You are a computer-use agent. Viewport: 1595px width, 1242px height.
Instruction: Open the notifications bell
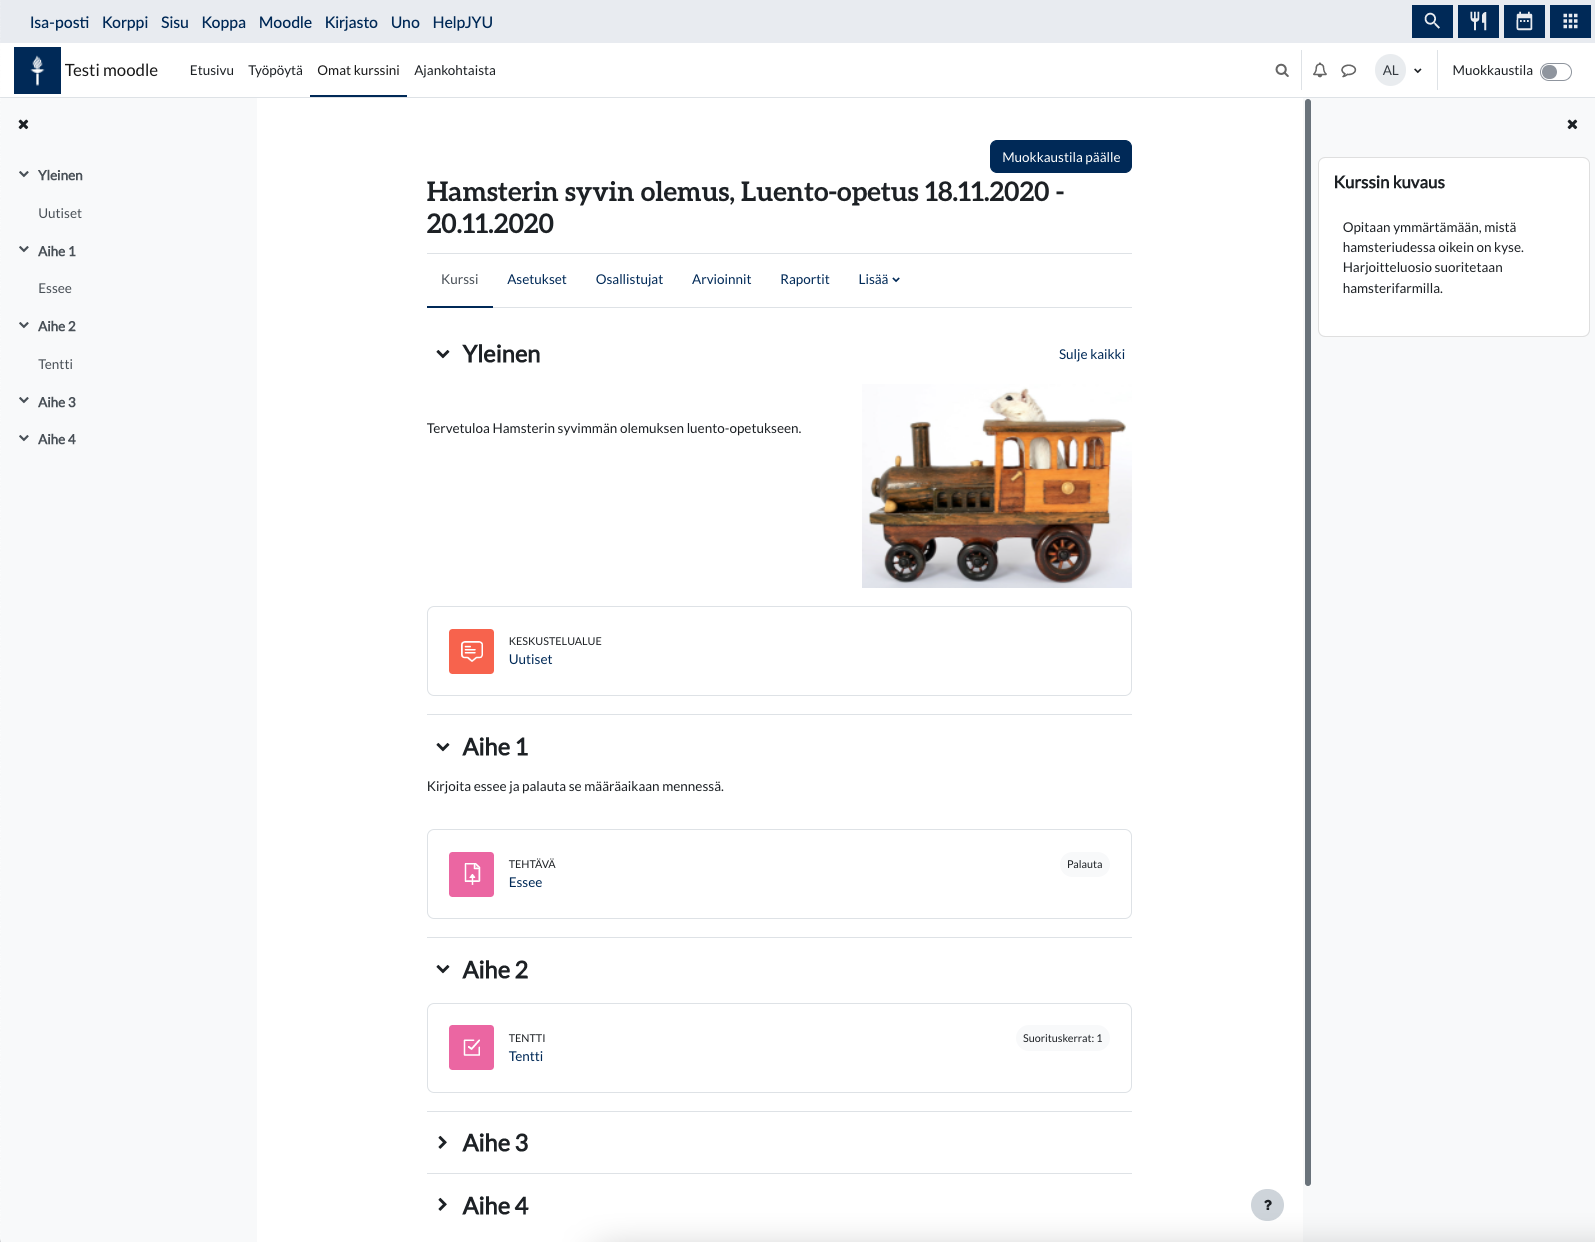(1320, 70)
